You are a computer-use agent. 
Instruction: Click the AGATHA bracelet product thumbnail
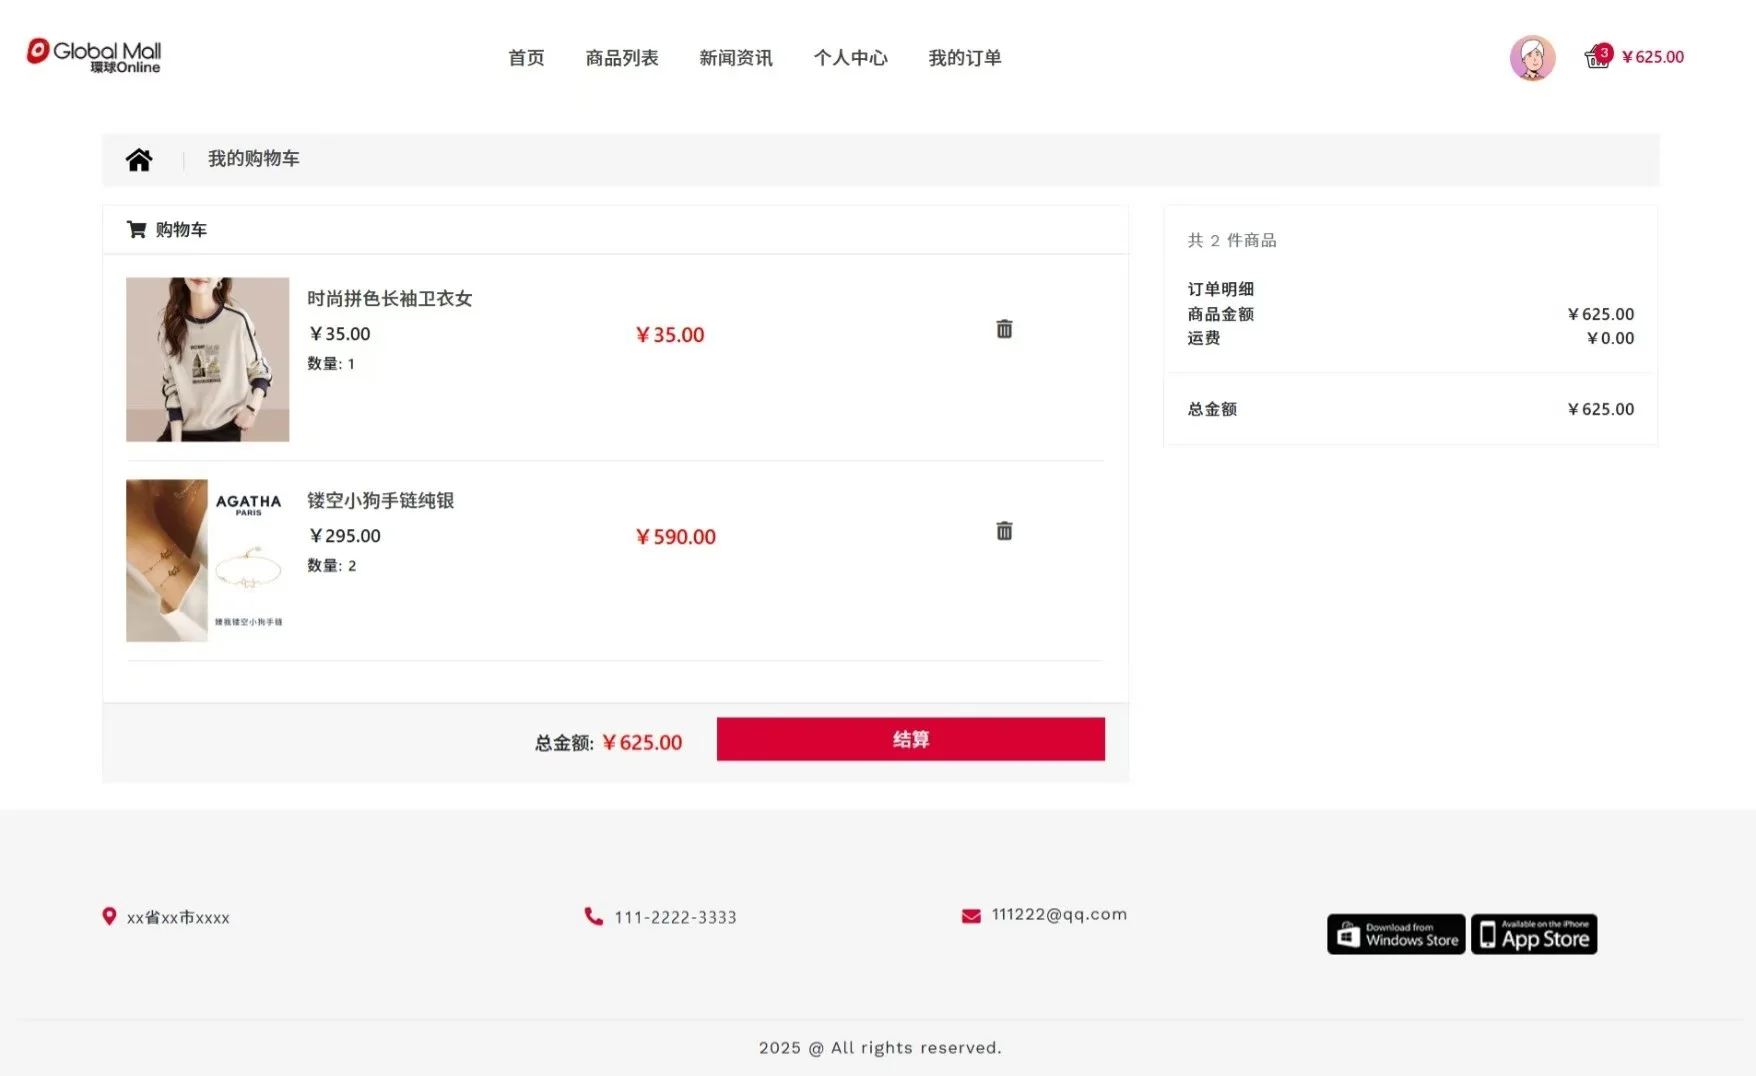207,560
